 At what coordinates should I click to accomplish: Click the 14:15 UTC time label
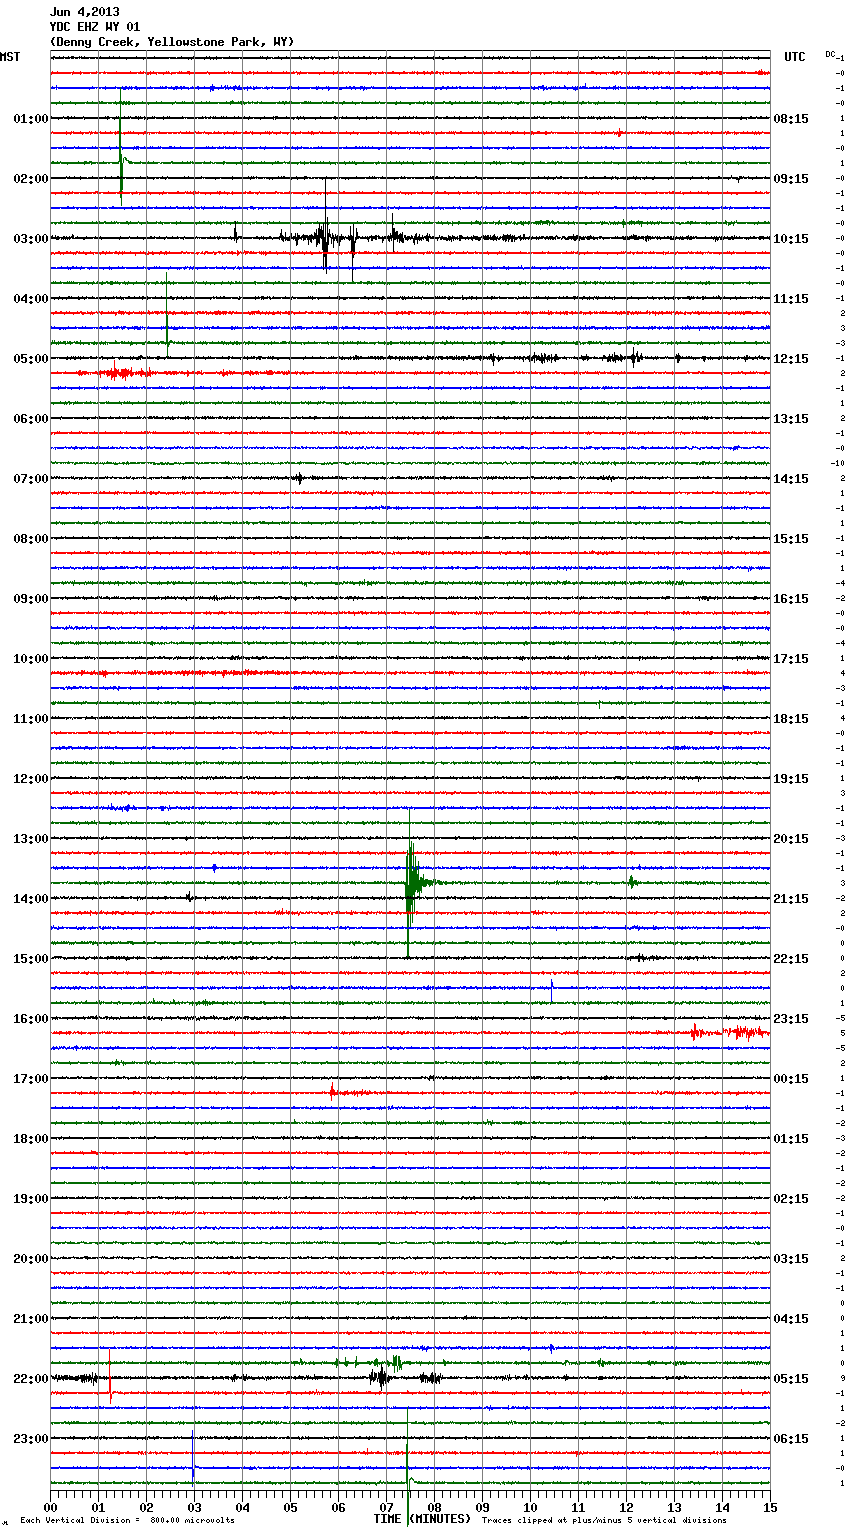tap(791, 479)
